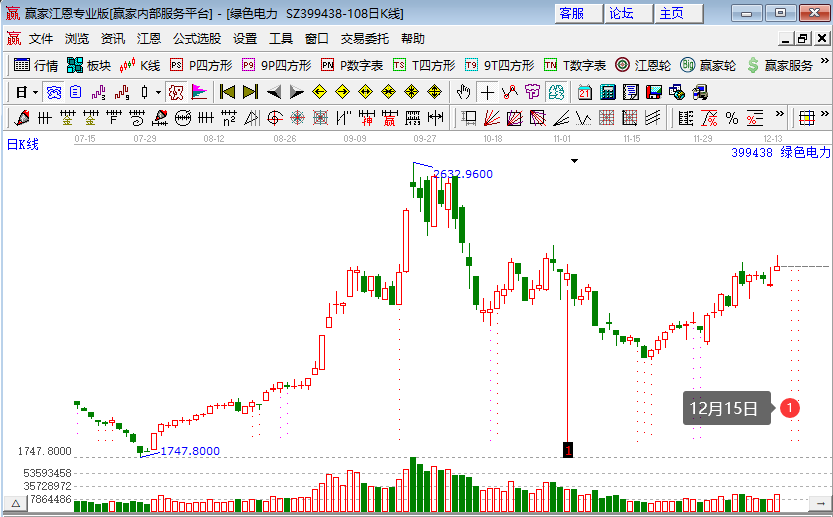The image size is (833, 517).
Task: Toggle the blue 盘 view icon
Action: click(54, 92)
